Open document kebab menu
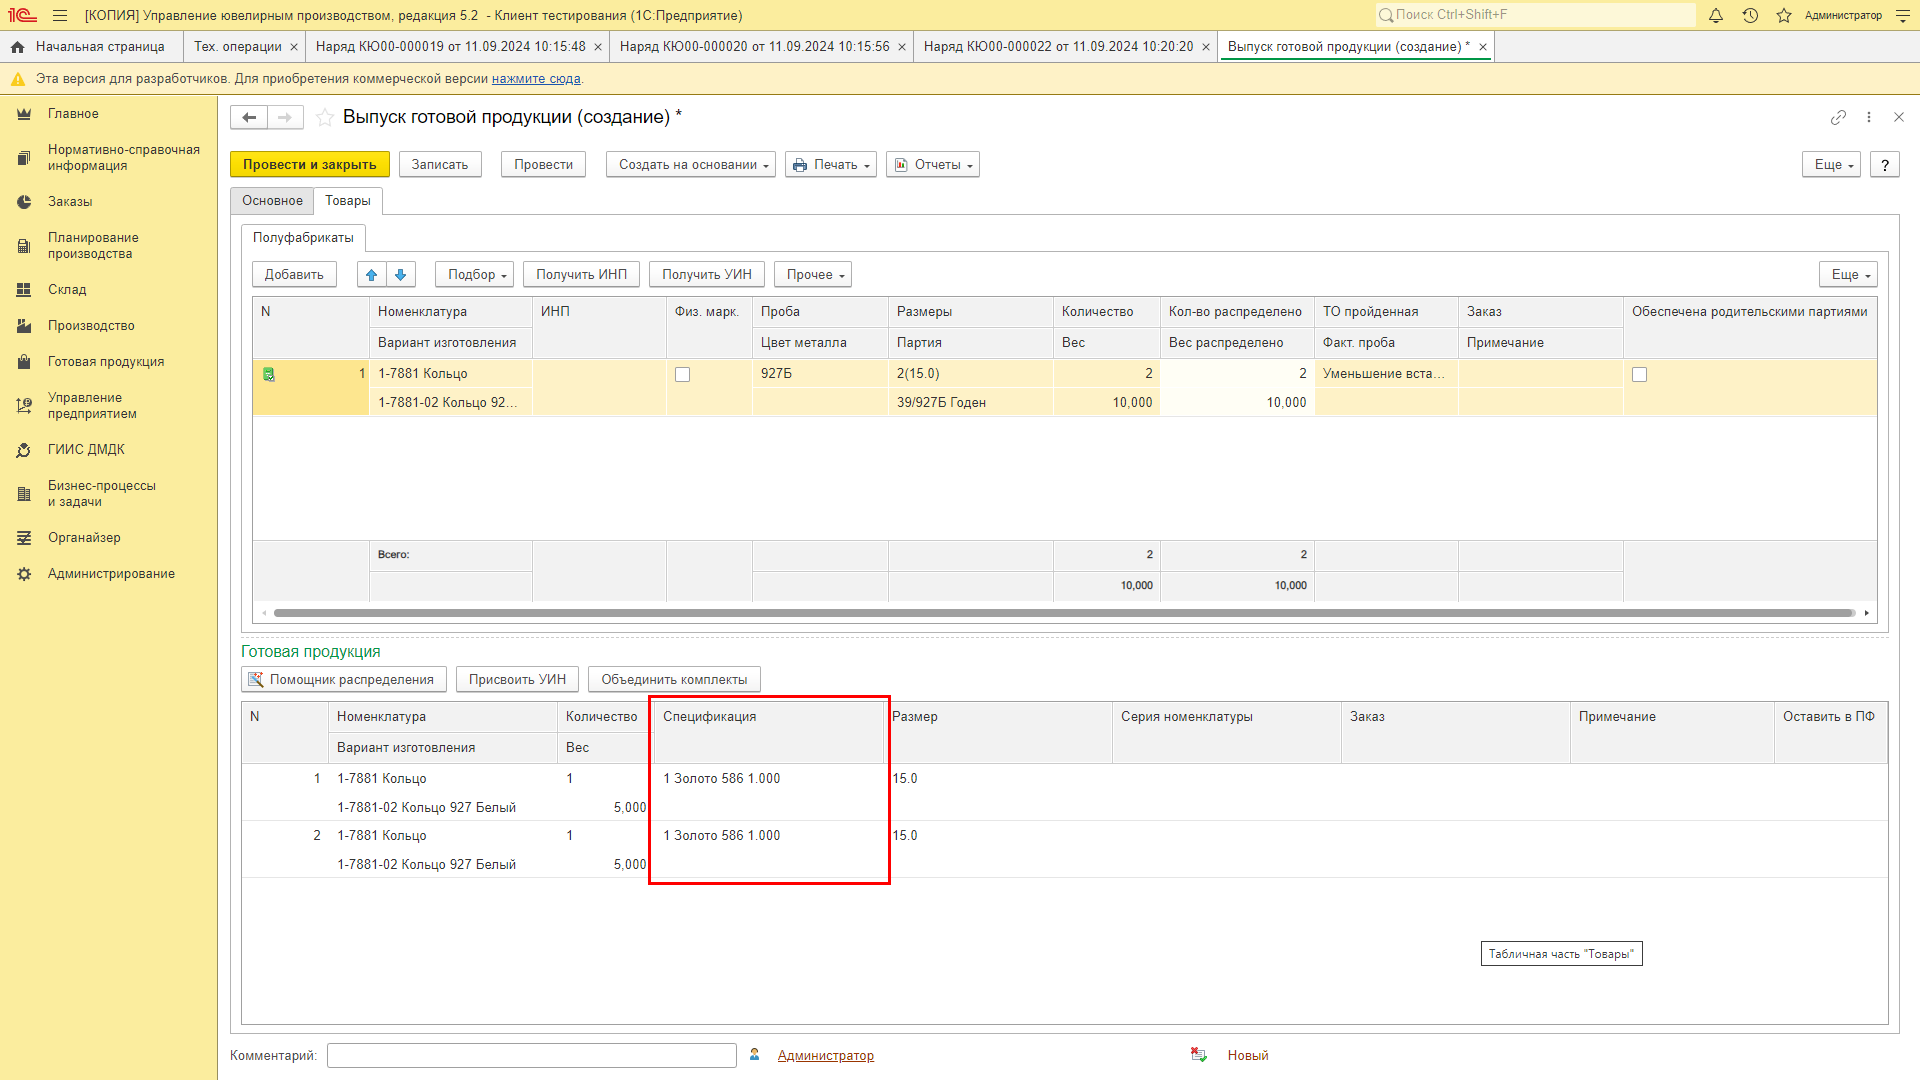The image size is (1920, 1080). [x=1868, y=117]
